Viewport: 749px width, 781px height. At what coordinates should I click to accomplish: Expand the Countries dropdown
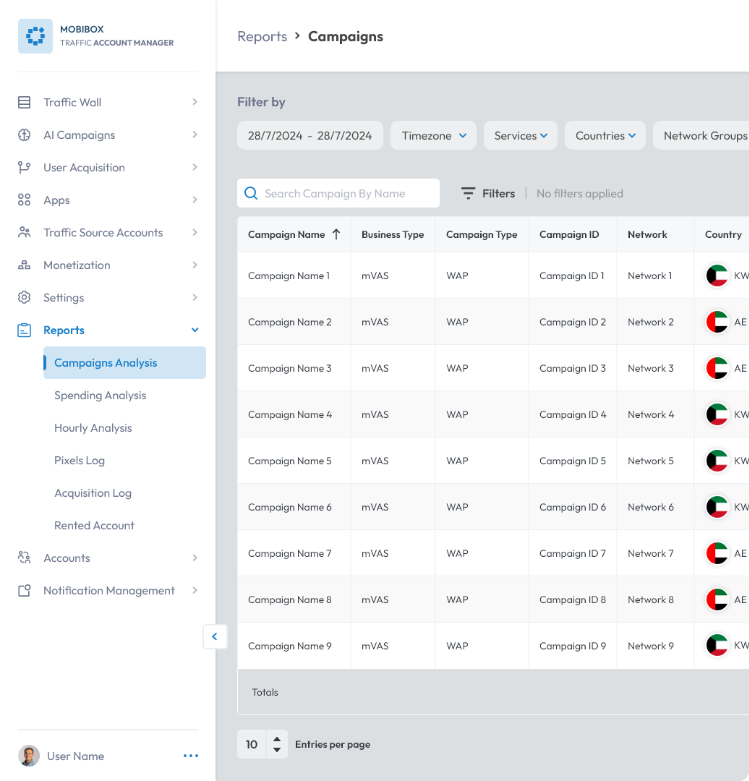pos(605,135)
